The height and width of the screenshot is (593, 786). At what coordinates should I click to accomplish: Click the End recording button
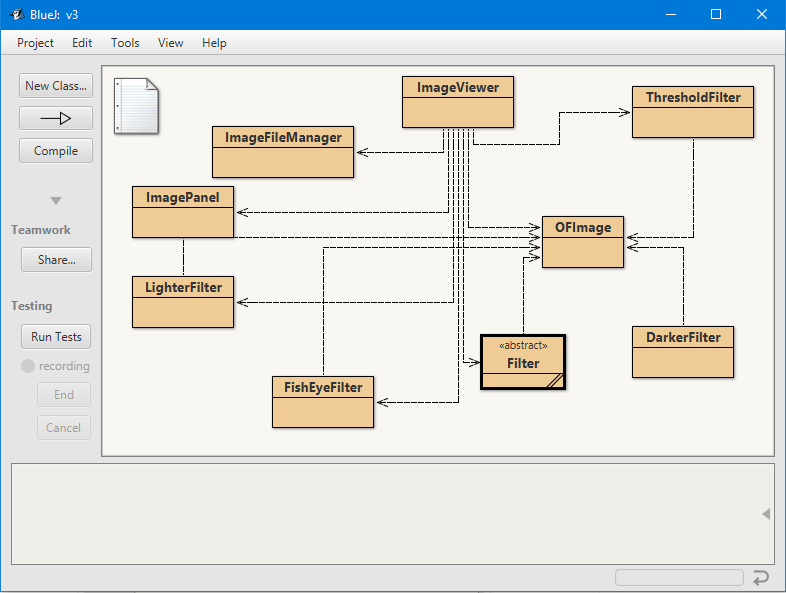coord(64,395)
